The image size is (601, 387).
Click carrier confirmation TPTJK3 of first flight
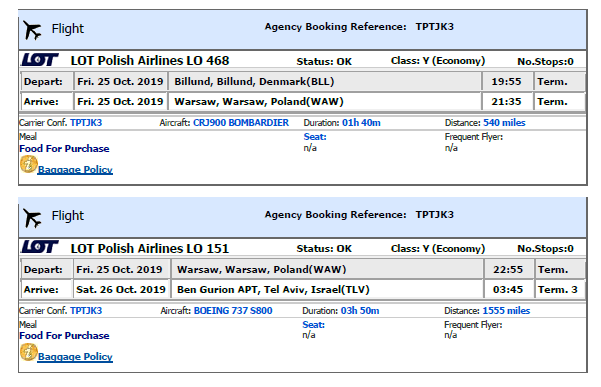86,123
